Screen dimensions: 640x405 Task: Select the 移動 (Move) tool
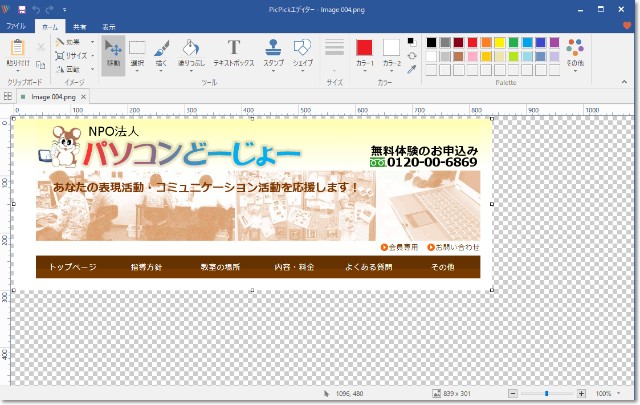click(113, 53)
